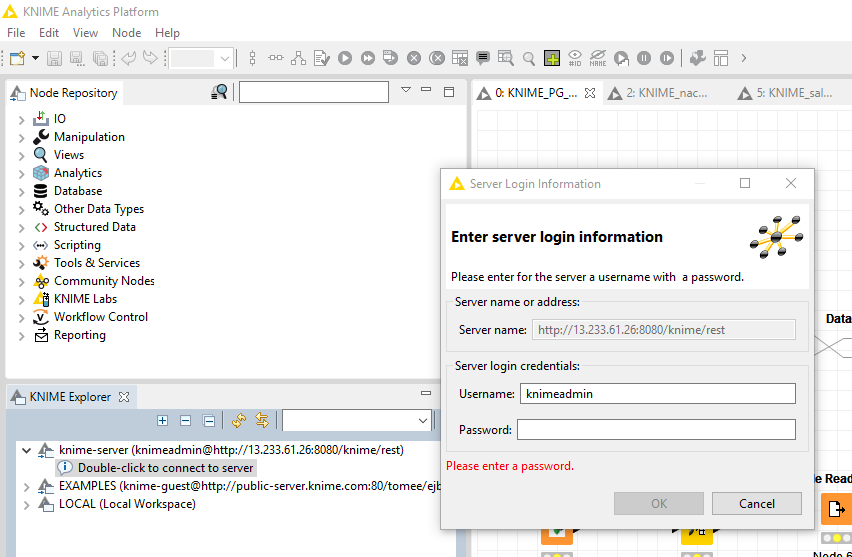Image resolution: width=852 pixels, height=557 pixels.
Task: Collapse the knime-server tree node
Action: click(x=26, y=451)
